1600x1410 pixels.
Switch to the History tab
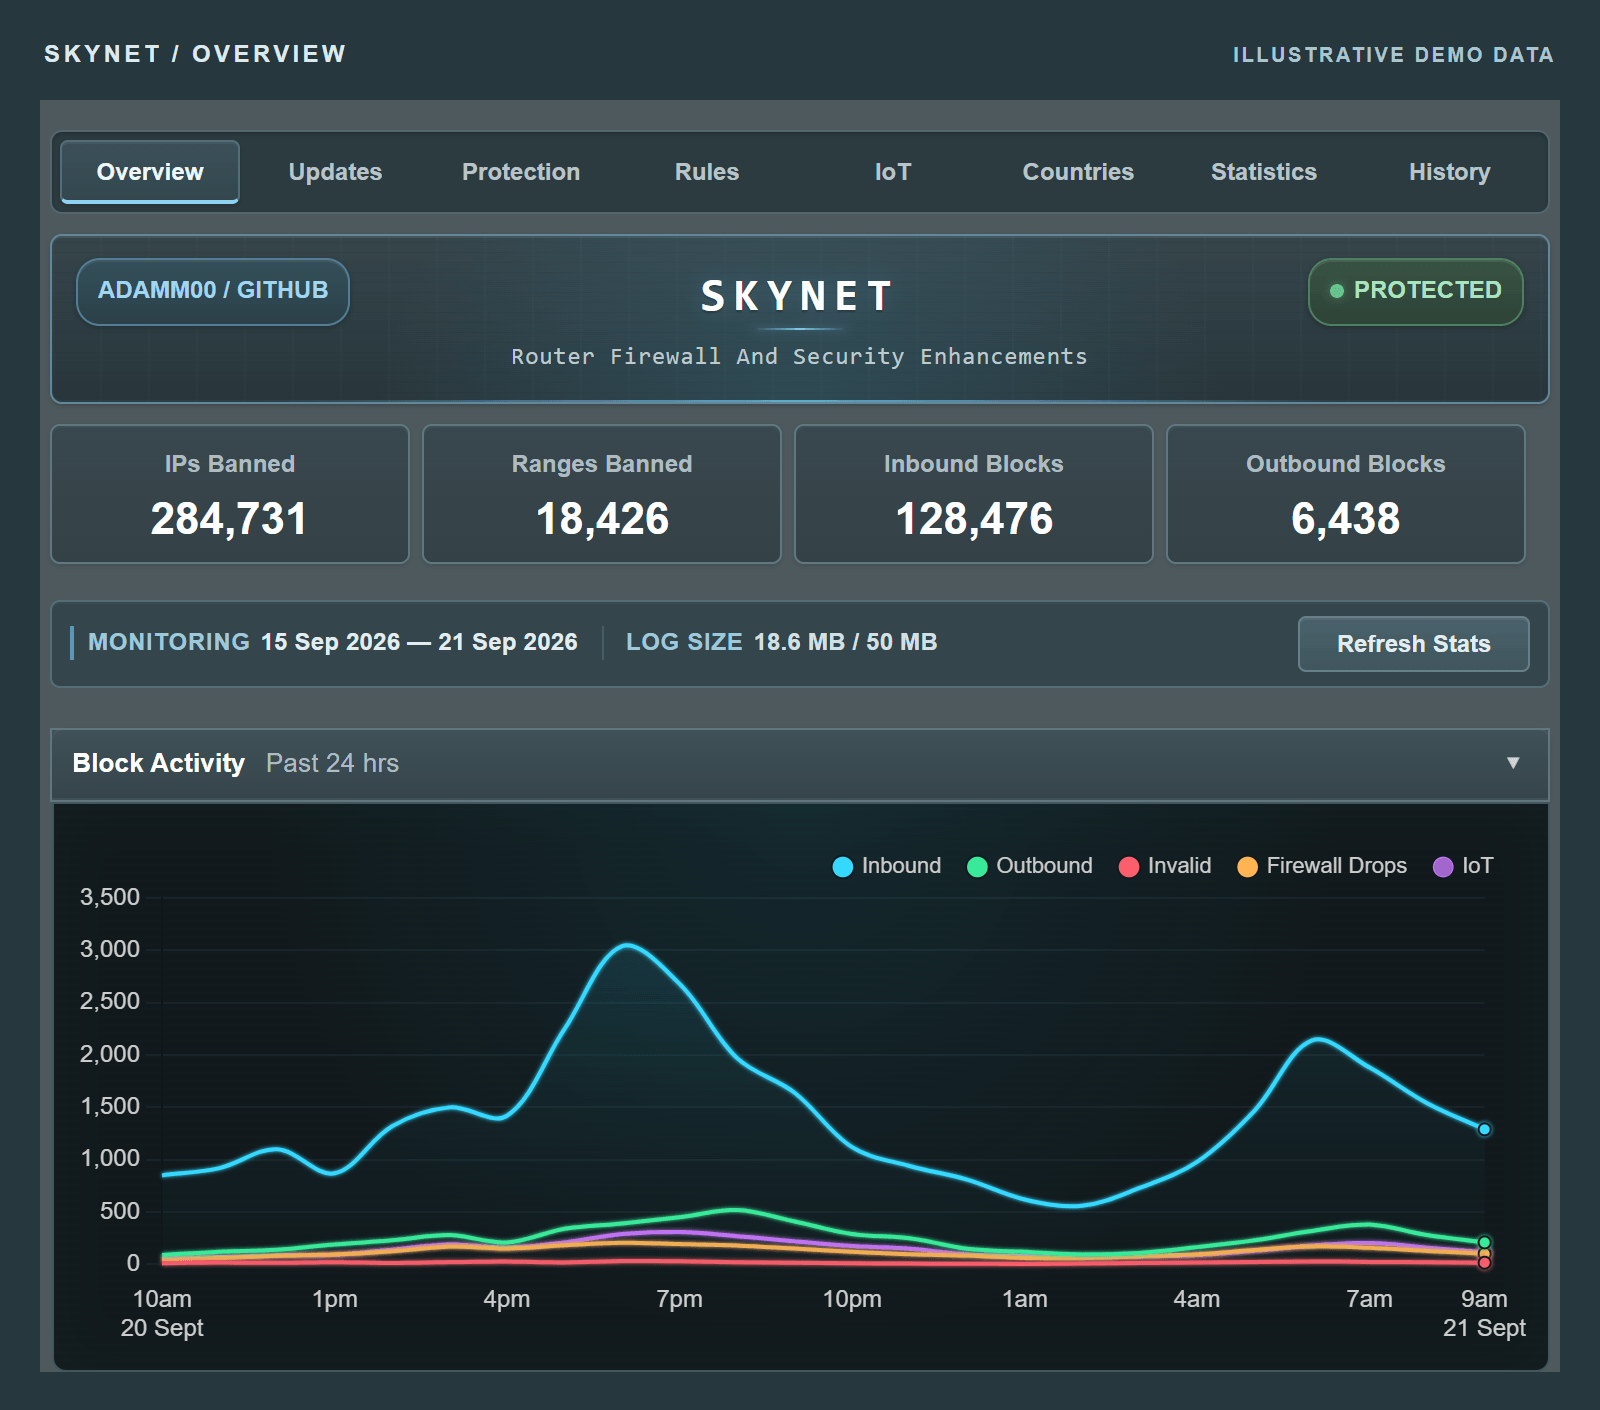[1450, 172]
